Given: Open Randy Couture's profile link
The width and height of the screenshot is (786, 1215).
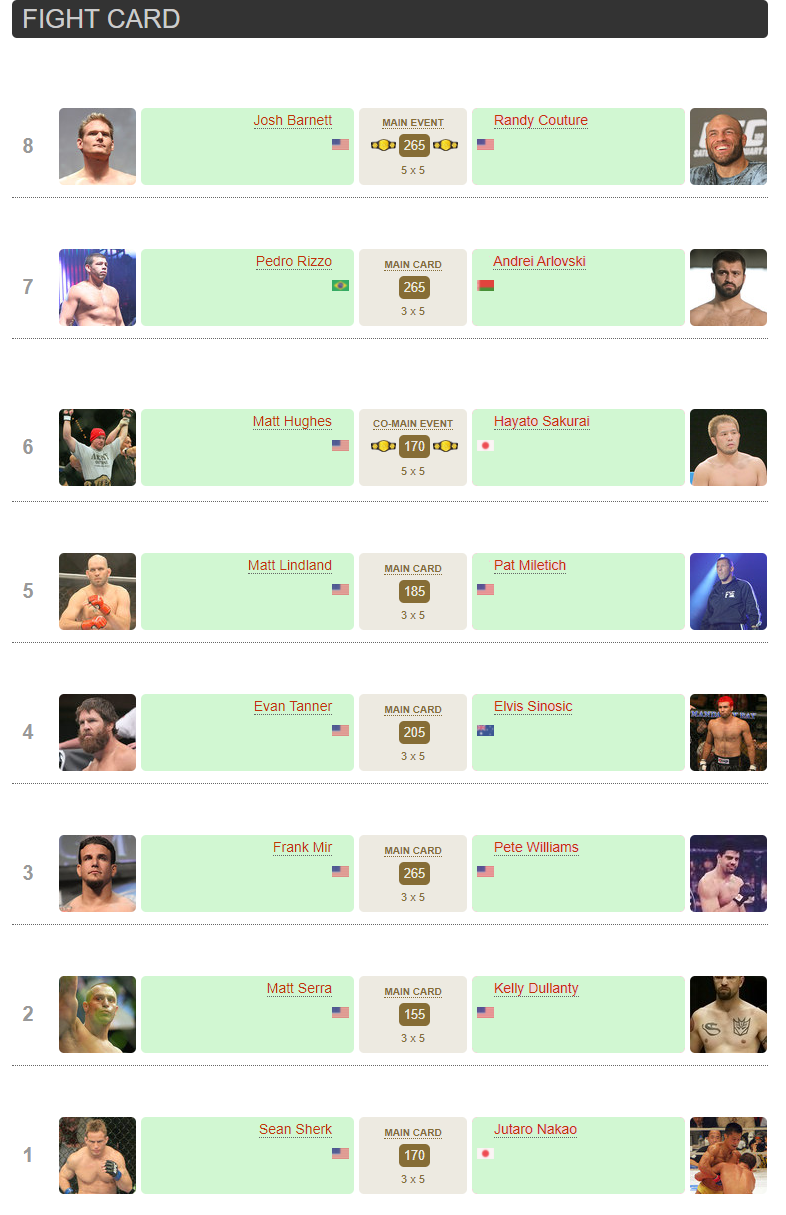Looking at the screenshot, I should pyautogui.click(x=540, y=121).
